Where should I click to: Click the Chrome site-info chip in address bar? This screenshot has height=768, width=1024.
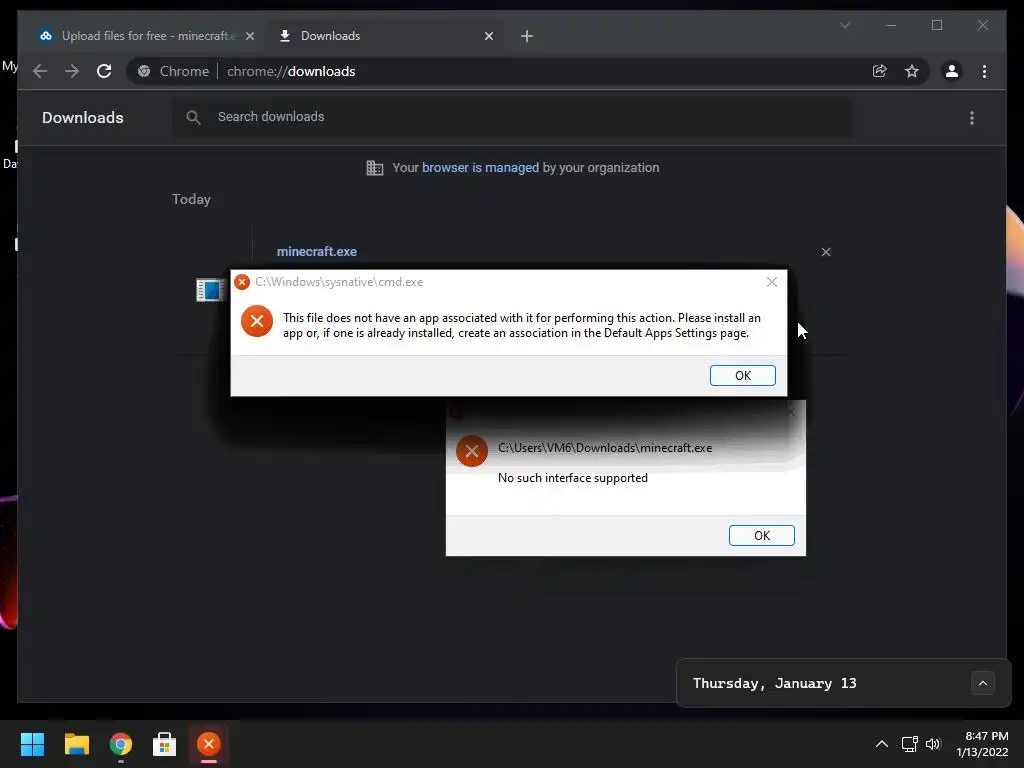pos(173,71)
